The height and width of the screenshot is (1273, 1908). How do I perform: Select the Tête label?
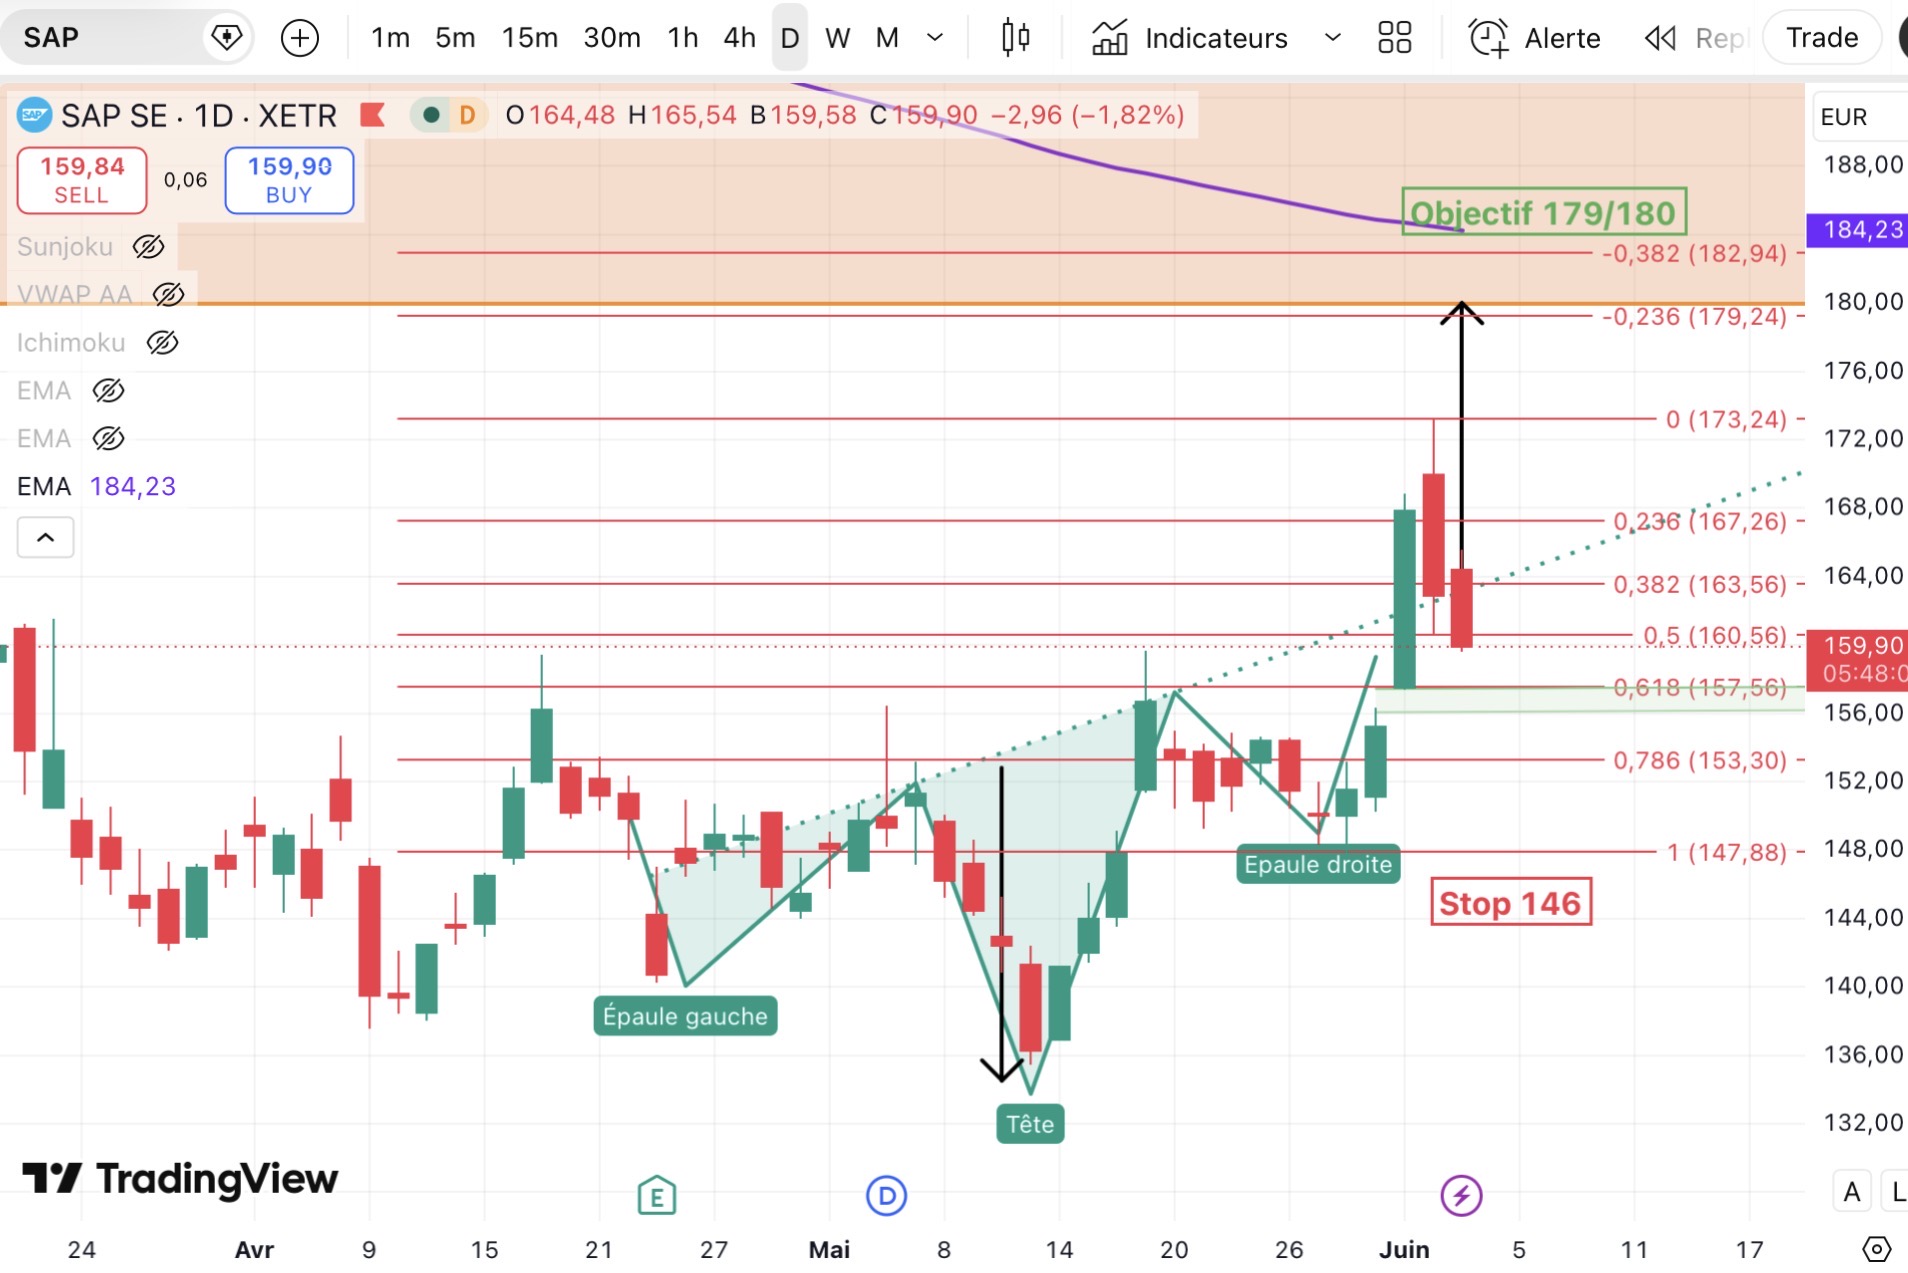click(1030, 1124)
